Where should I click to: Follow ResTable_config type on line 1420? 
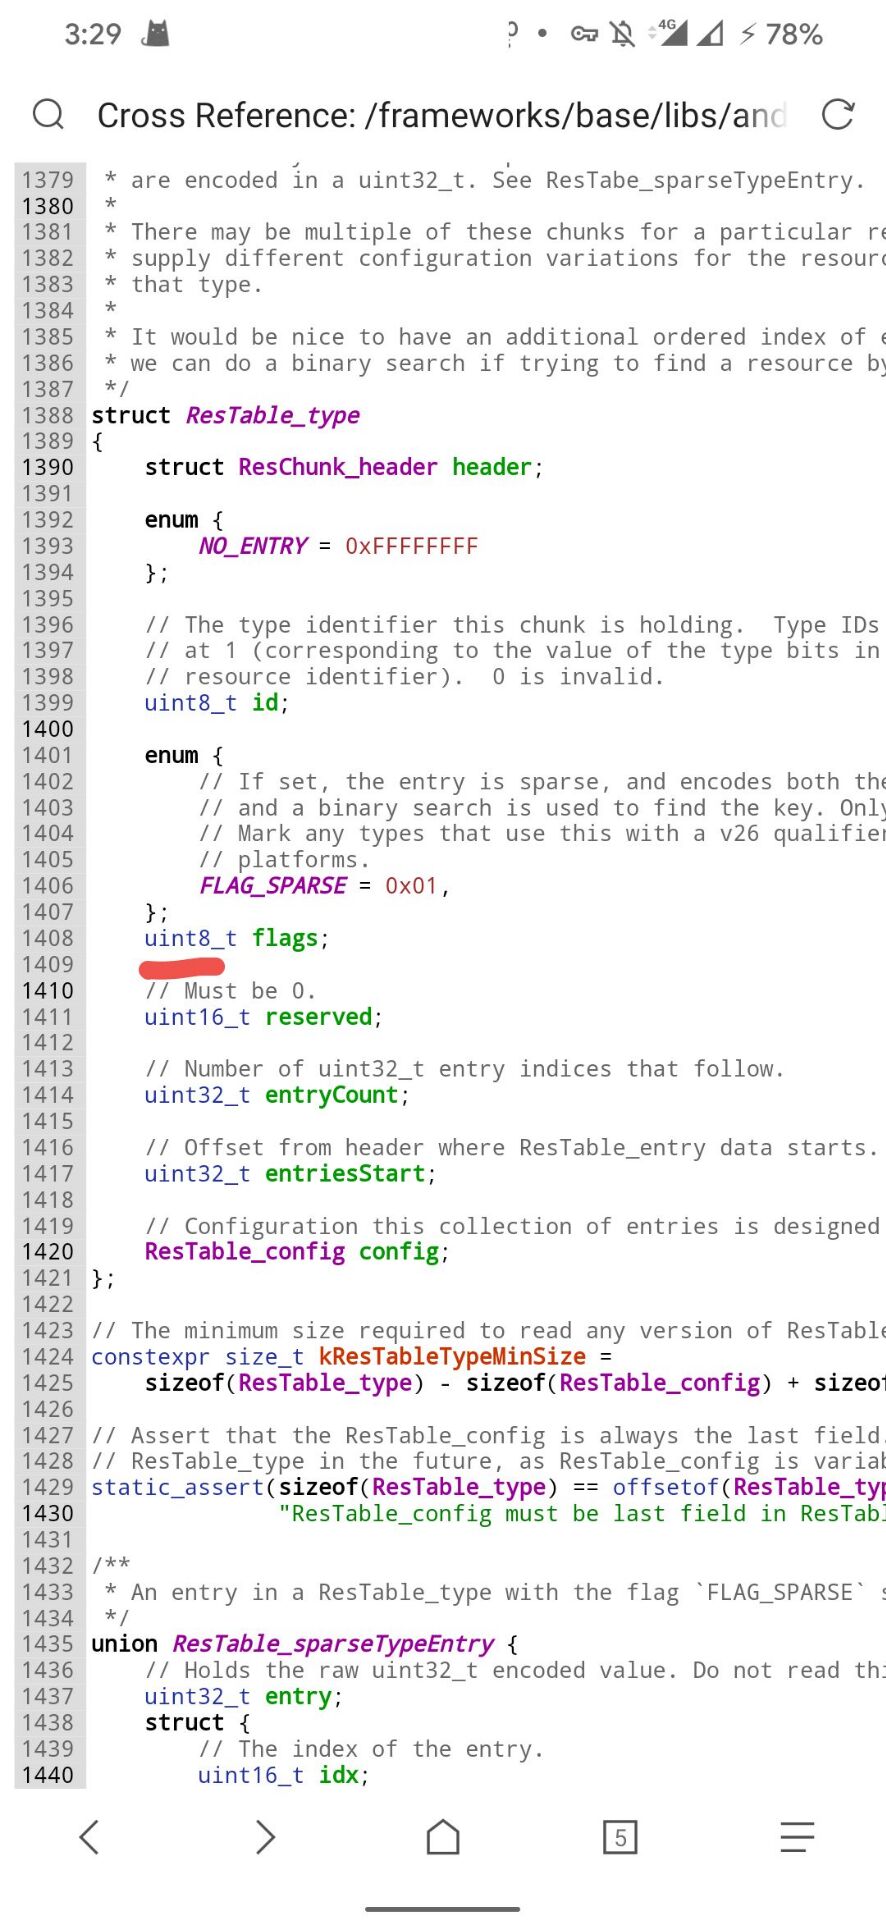[x=245, y=1252]
